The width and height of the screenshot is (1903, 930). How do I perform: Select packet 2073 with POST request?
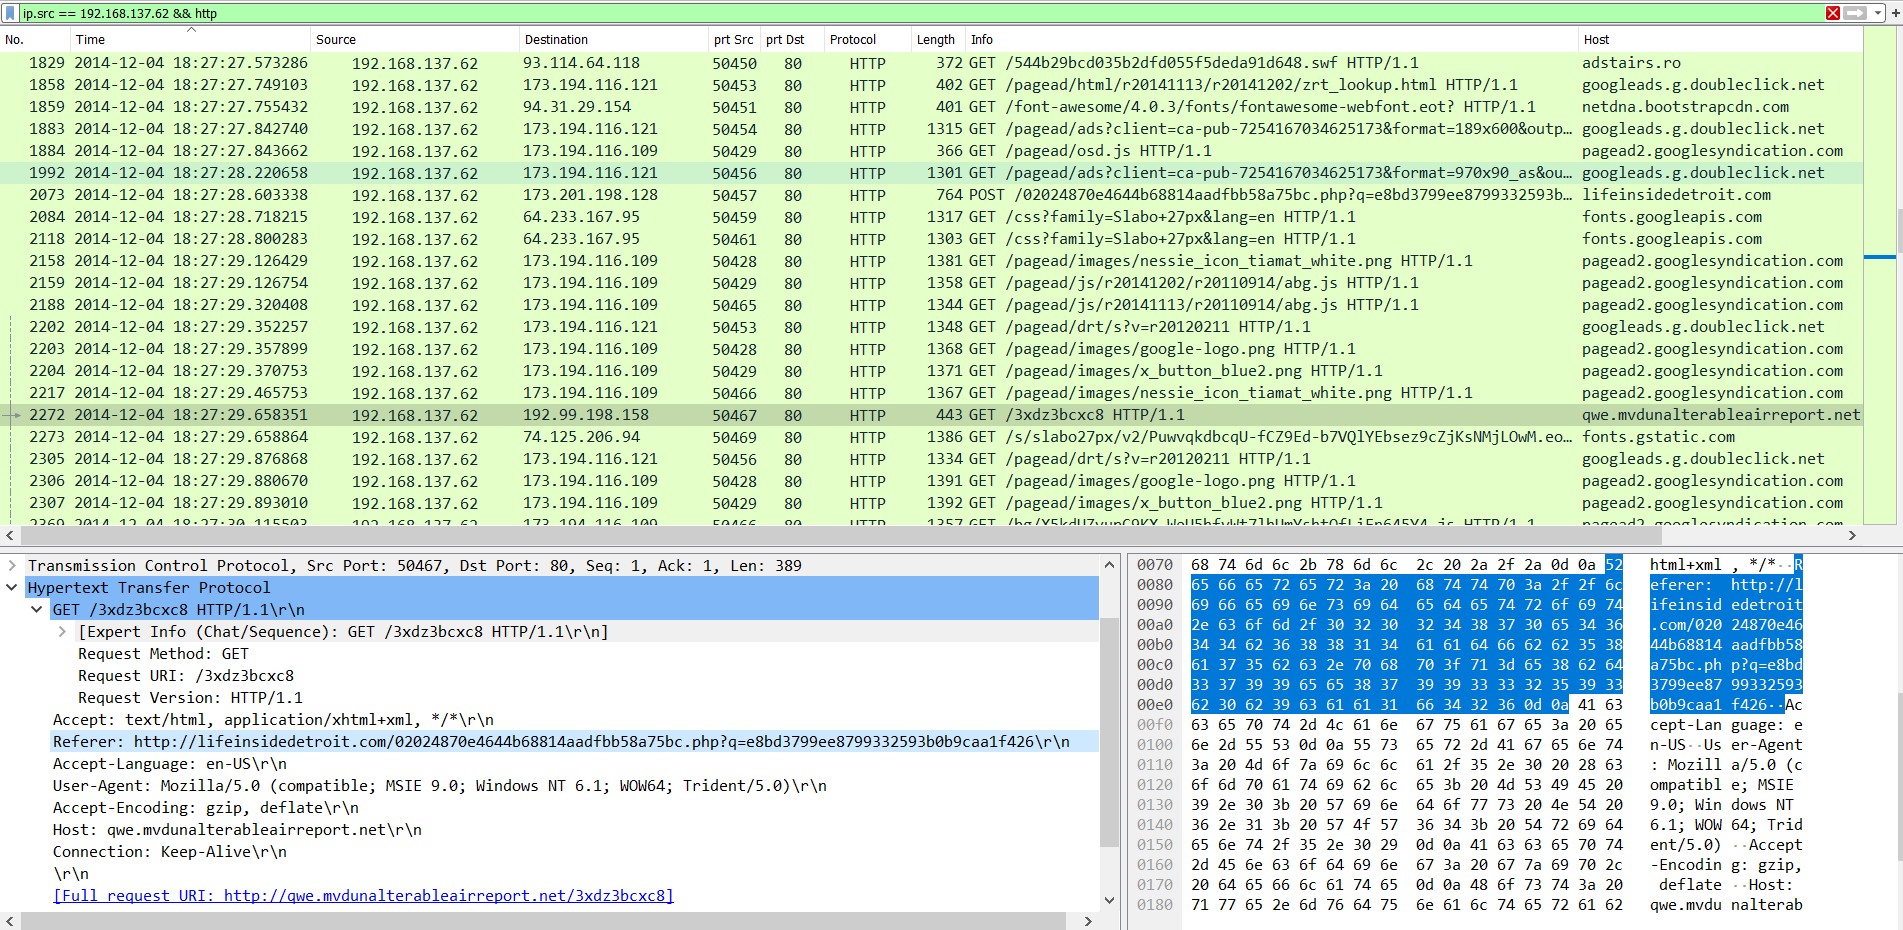(930, 195)
